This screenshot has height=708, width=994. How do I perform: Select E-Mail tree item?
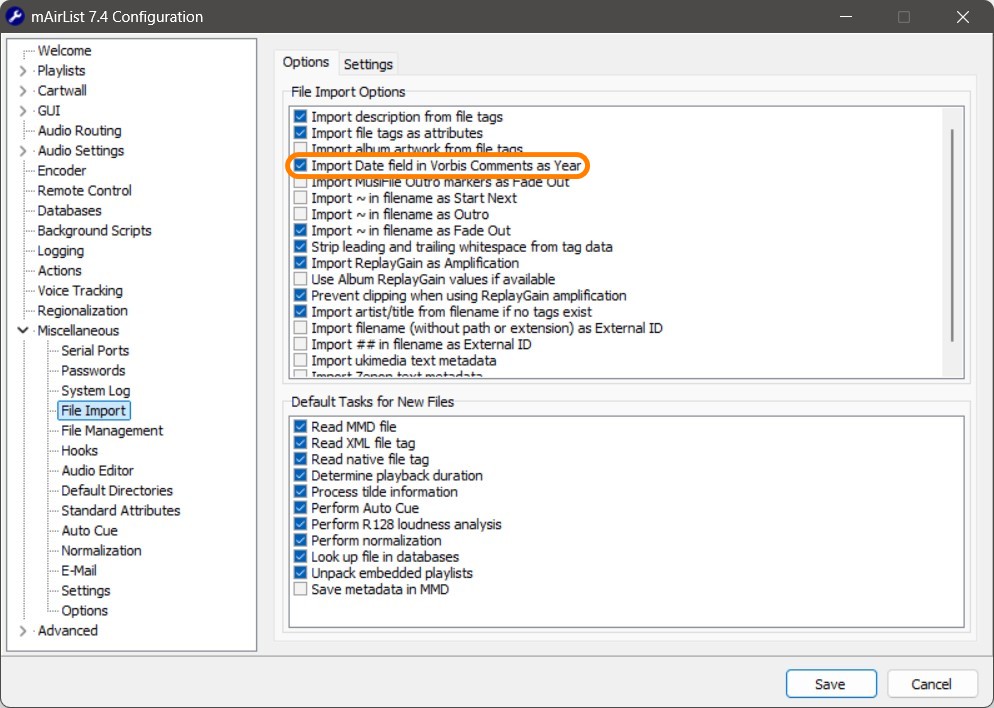click(x=79, y=571)
